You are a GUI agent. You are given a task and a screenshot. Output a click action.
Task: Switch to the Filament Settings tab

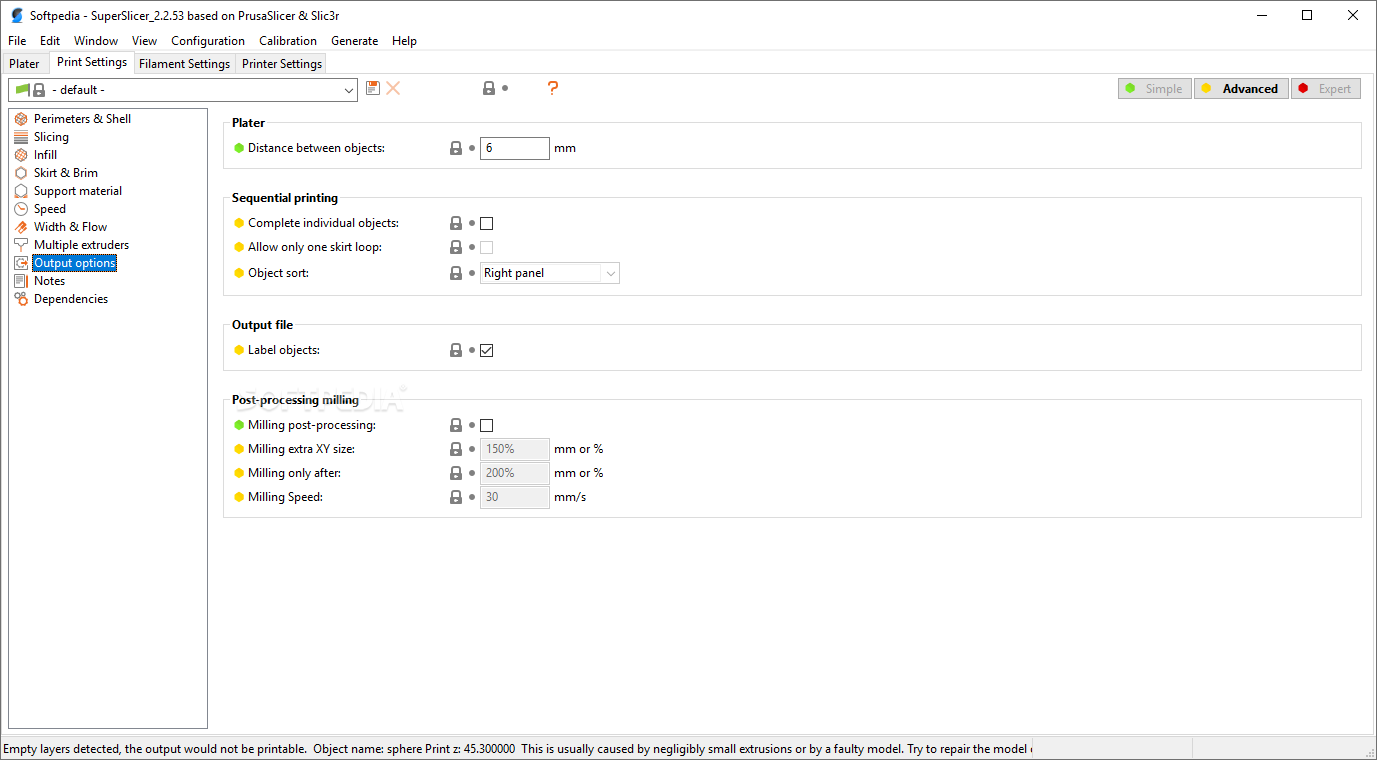pyautogui.click(x=184, y=64)
